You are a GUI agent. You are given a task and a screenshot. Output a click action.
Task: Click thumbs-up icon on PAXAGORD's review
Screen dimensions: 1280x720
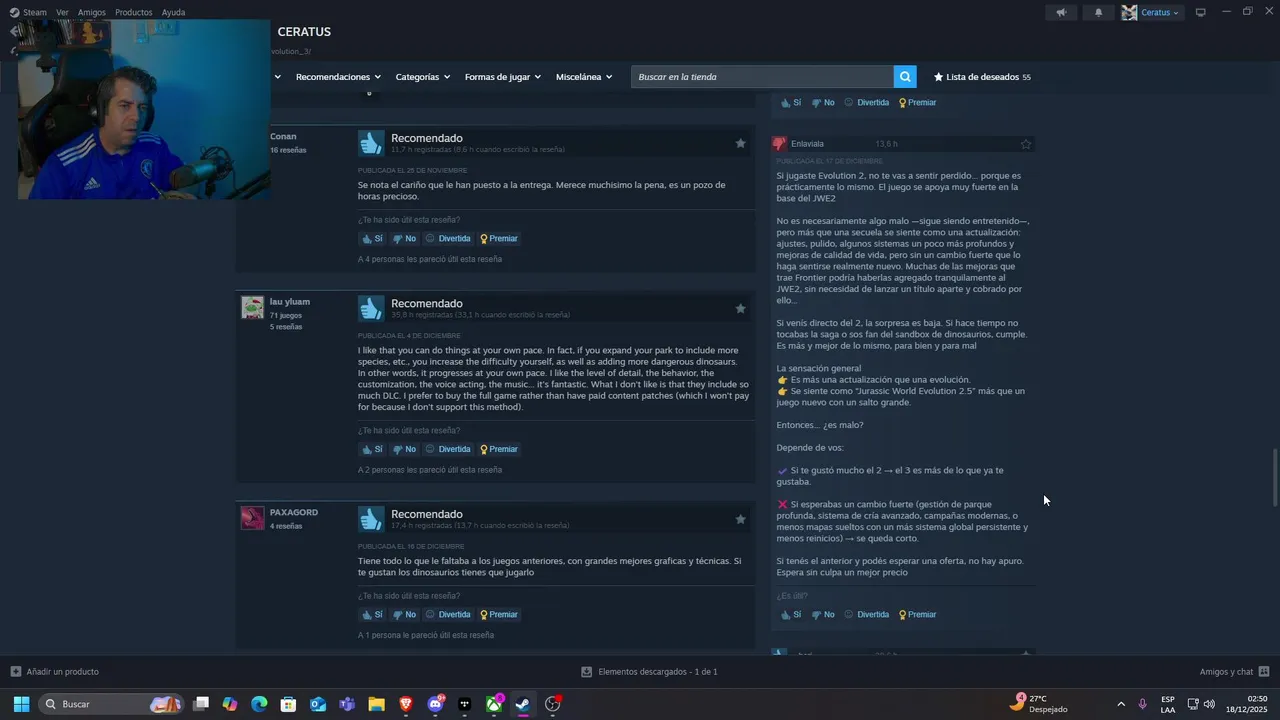tap(371, 519)
